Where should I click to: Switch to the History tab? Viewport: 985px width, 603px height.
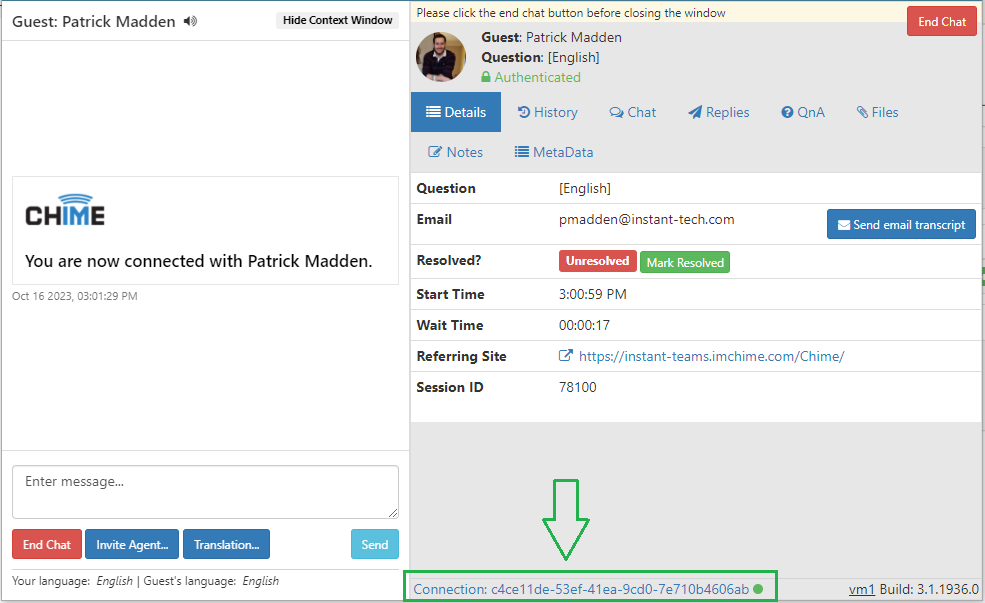[x=548, y=112]
